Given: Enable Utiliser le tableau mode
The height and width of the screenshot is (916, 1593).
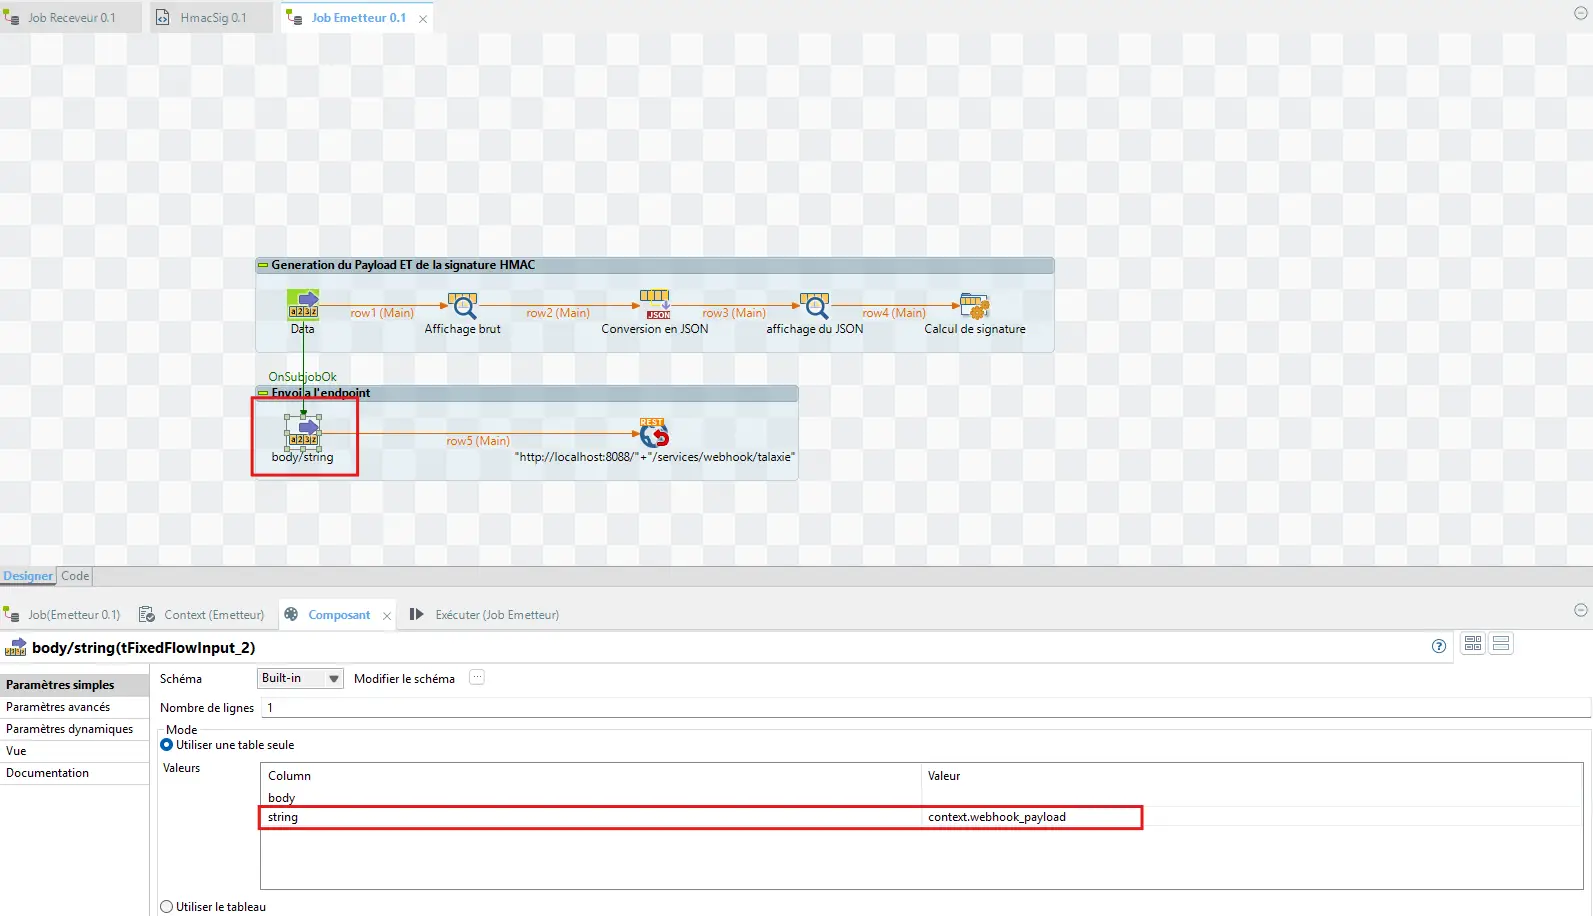Looking at the screenshot, I should click(x=167, y=907).
